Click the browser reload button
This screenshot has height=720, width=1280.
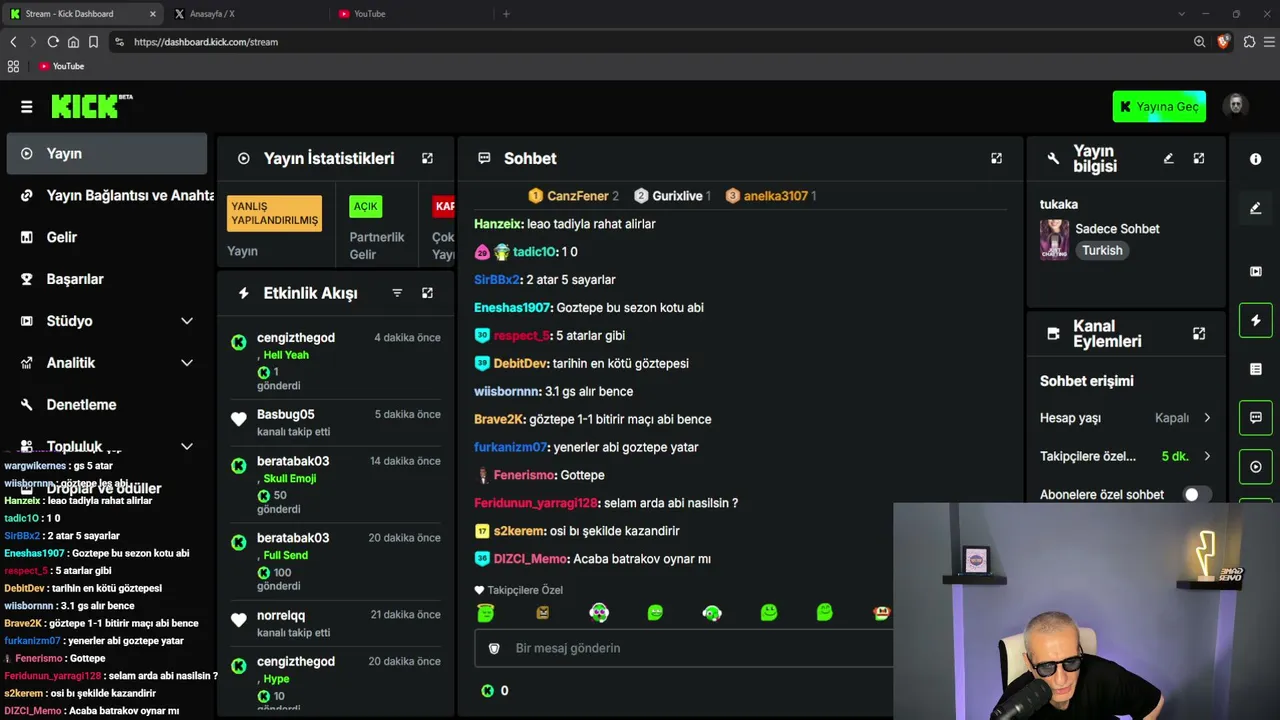click(x=53, y=42)
